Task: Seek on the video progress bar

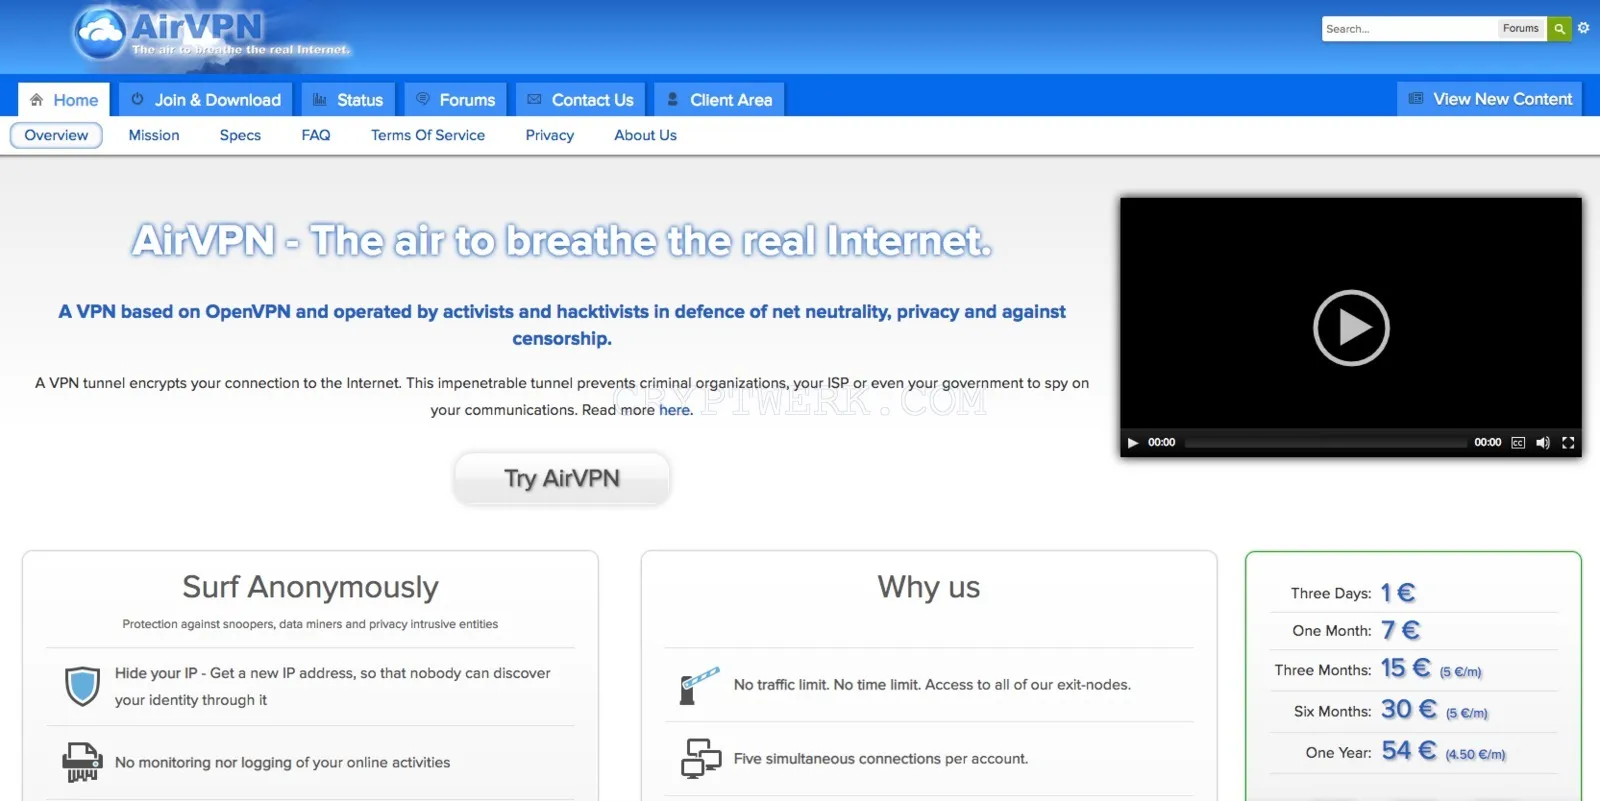Action: [x=1325, y=442]
